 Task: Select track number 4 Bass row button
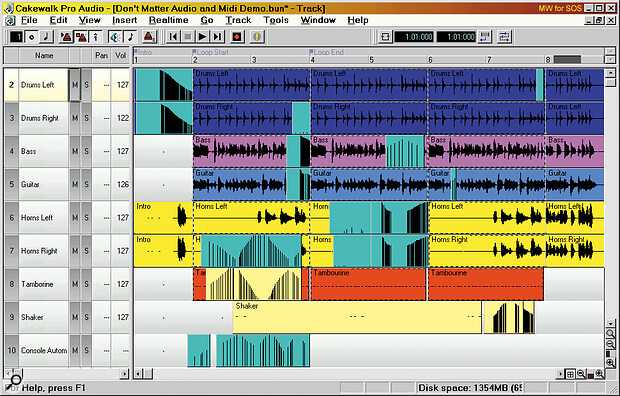pyautogui.click(x=11, y=152)
